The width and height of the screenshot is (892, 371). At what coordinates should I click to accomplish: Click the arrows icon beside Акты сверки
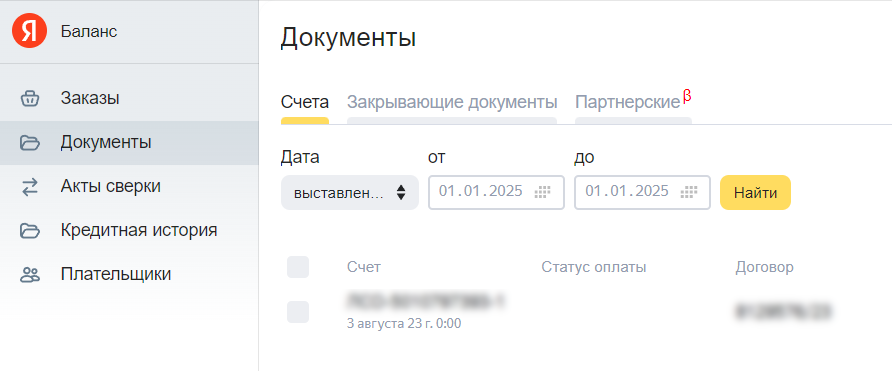30,187
